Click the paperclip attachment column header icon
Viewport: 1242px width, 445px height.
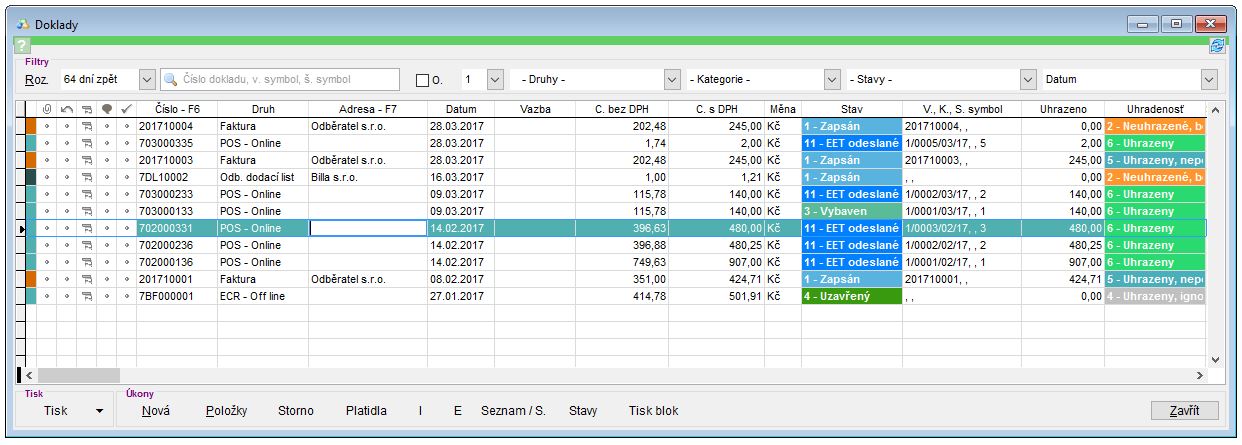coord(46,108)
